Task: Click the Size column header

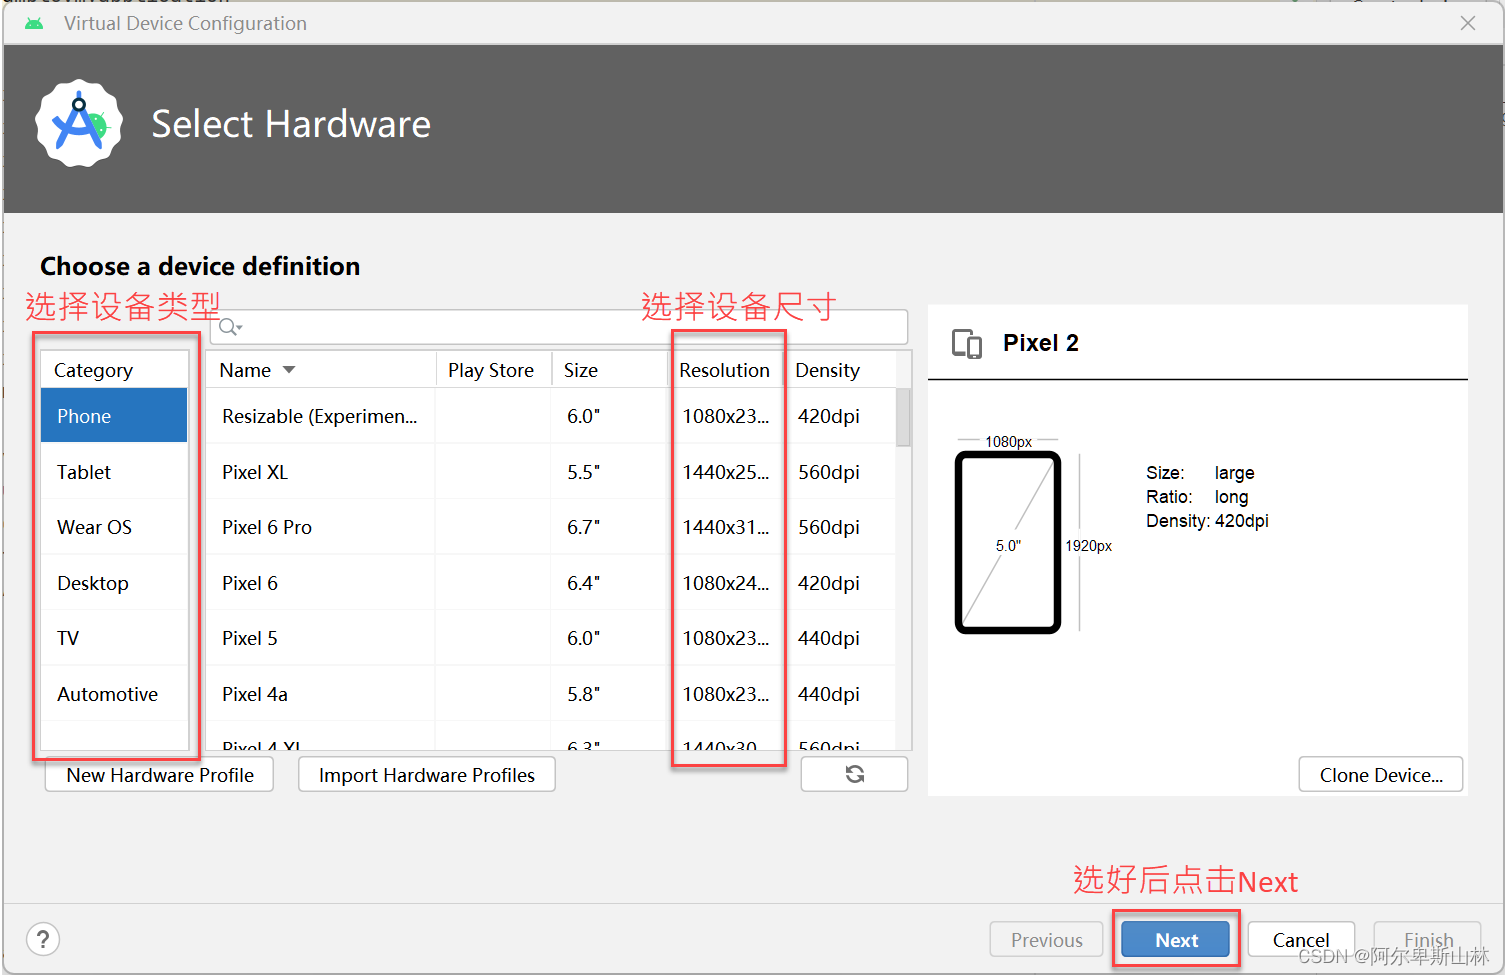Action: coord(609,370)
